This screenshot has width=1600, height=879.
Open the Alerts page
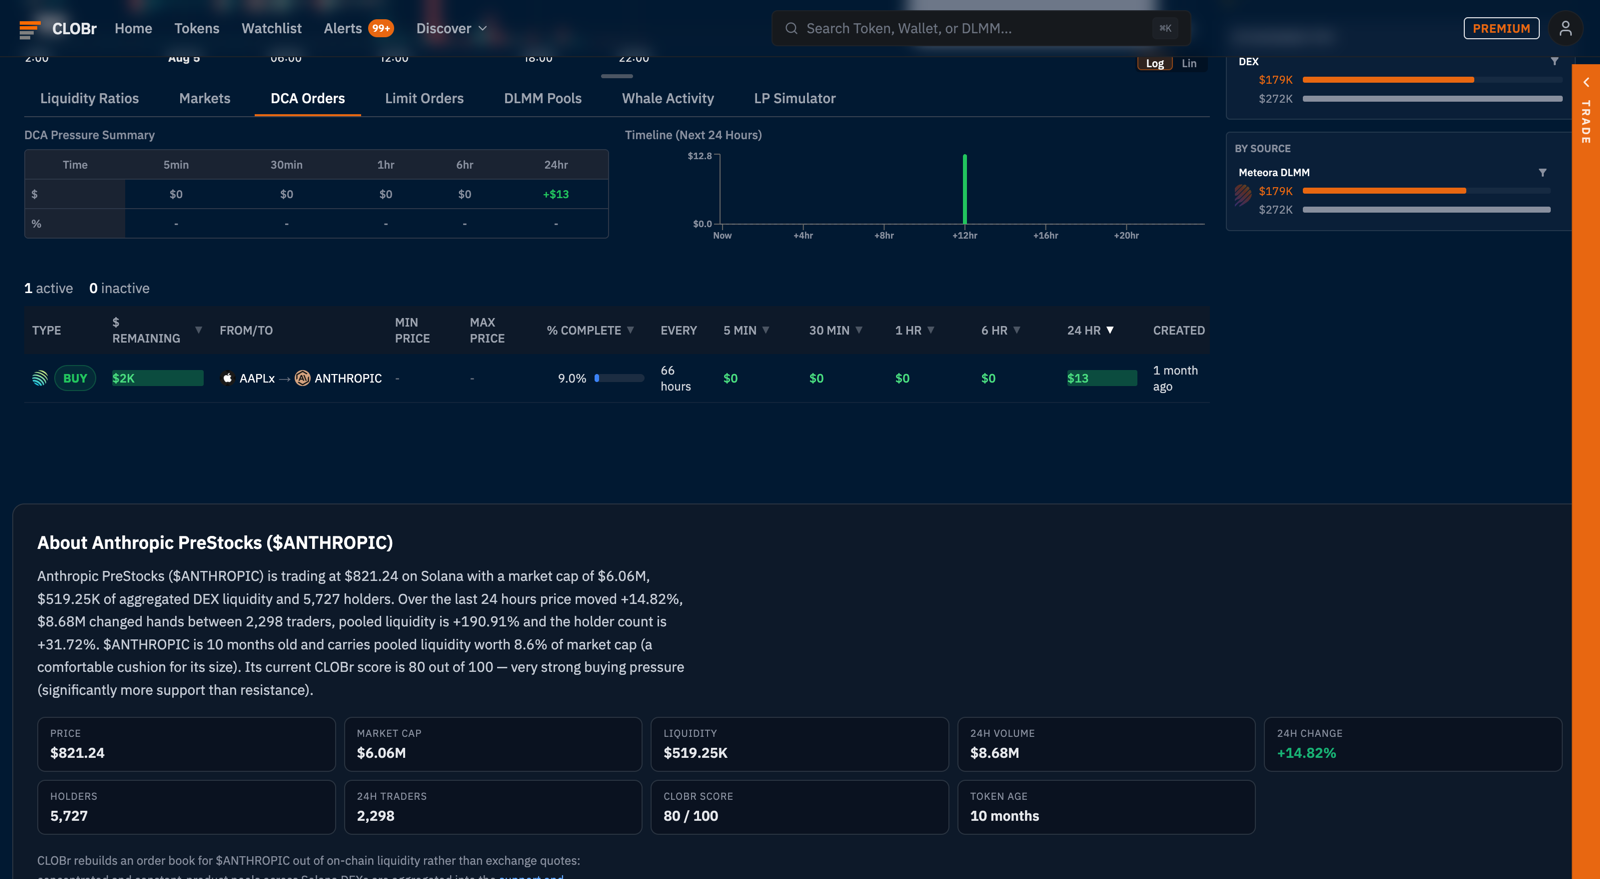point(343,28)
